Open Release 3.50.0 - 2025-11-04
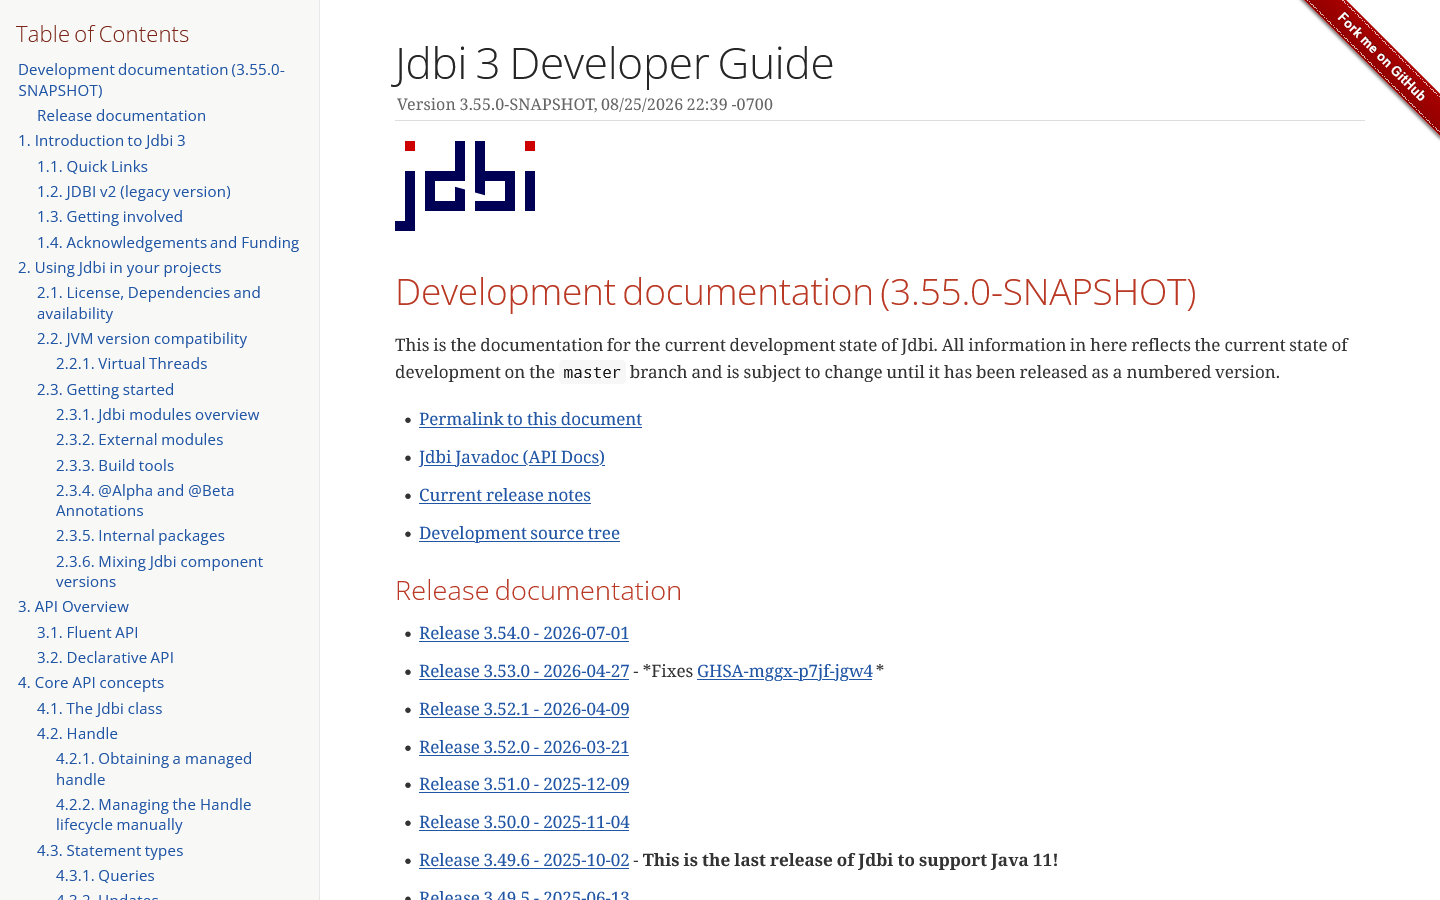 [x=524, y=822]
